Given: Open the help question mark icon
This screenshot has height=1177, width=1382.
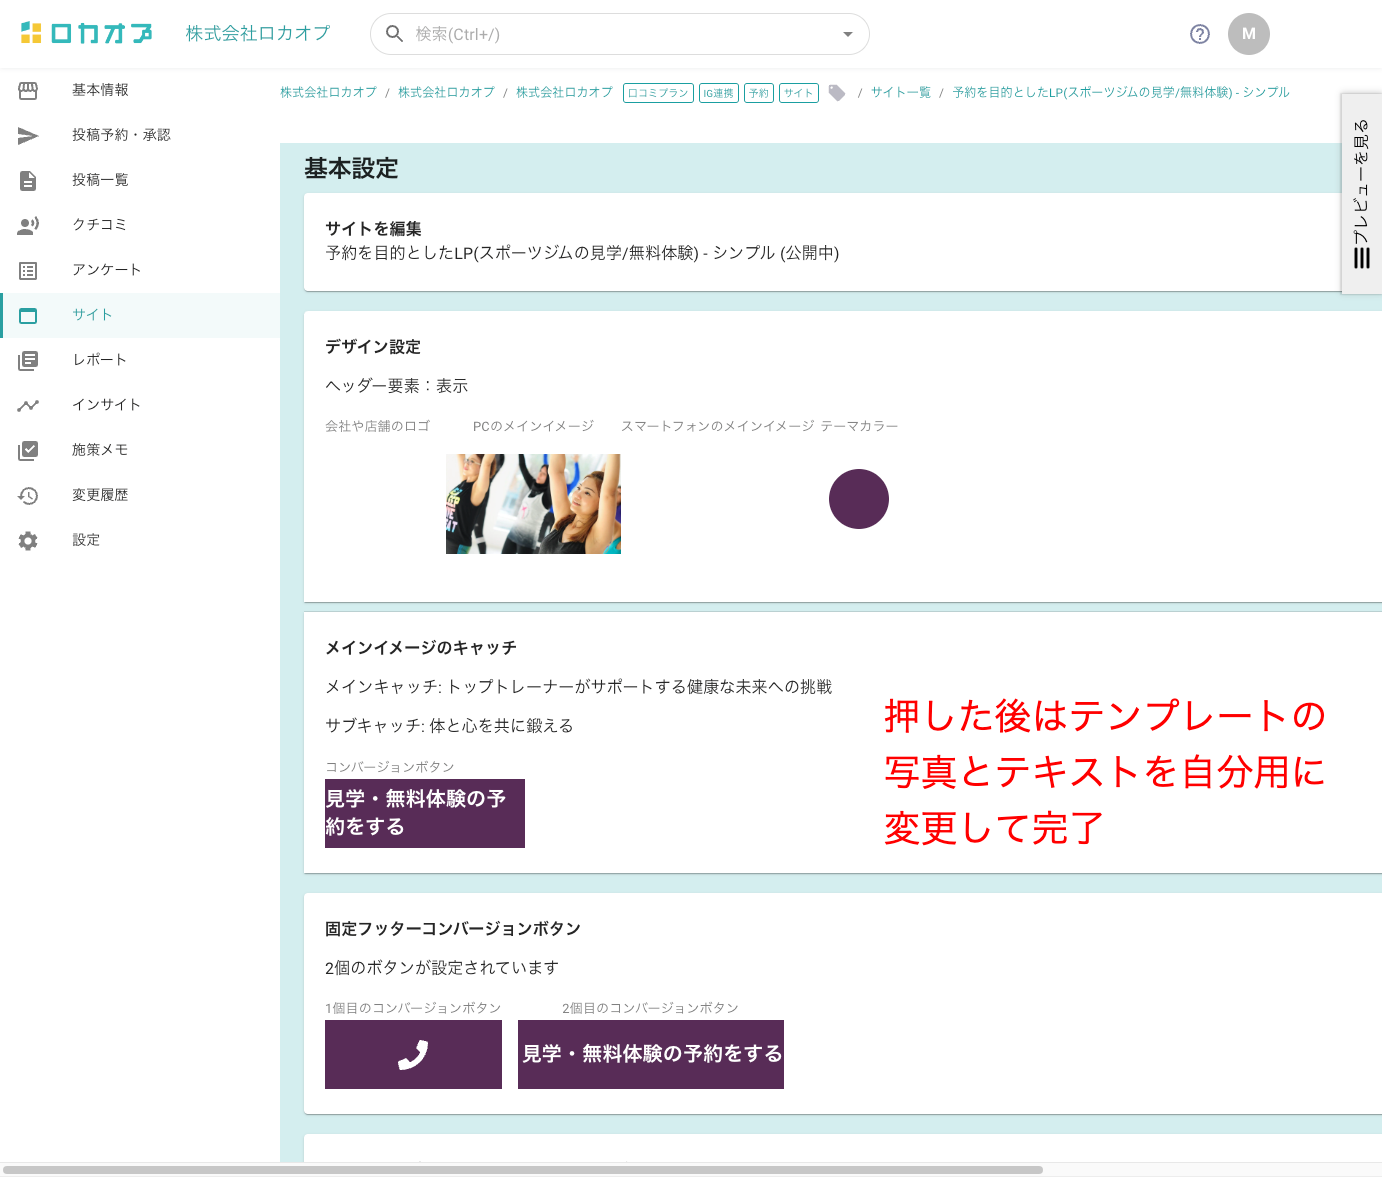Looking at the screenshot, I should 1200,34.
